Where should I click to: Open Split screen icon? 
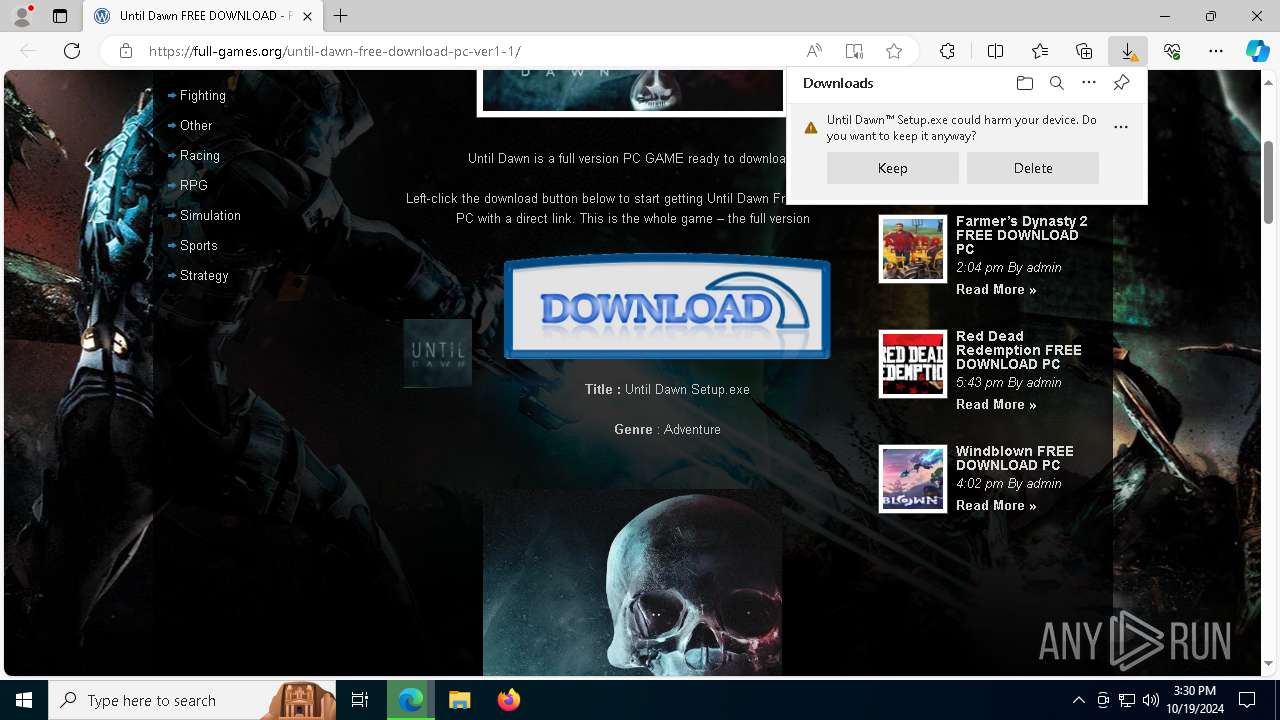click(x=995, y=51)
